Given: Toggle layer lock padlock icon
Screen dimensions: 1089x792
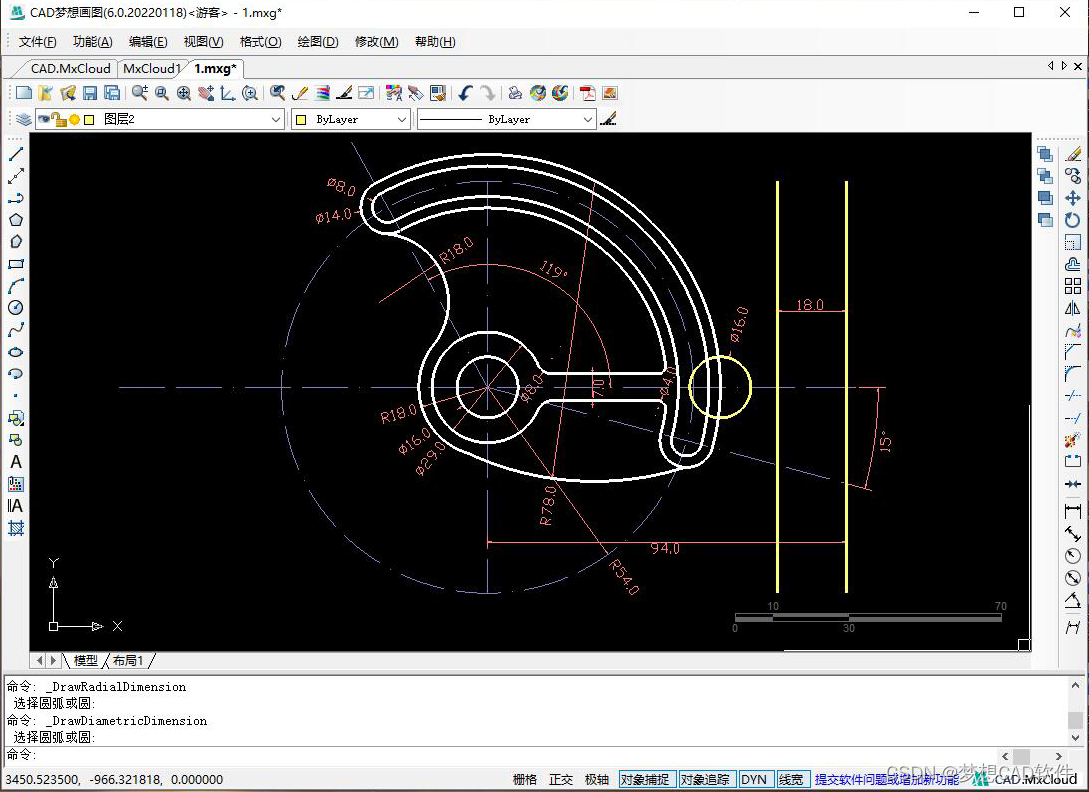Looking at the screenshot, I should click(x=60, y=119).
